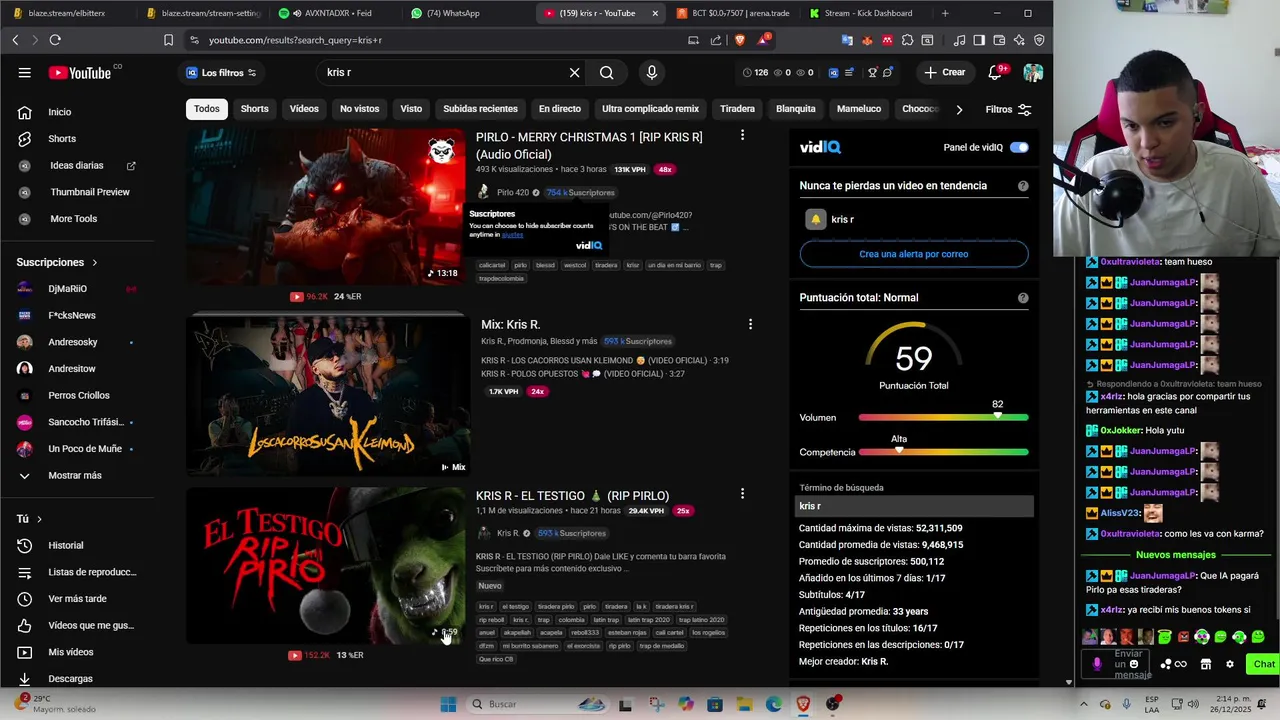This screenshot has height=720, width=1280.
Task: Open options menu for El Testigo video
Action: [742, 494]
